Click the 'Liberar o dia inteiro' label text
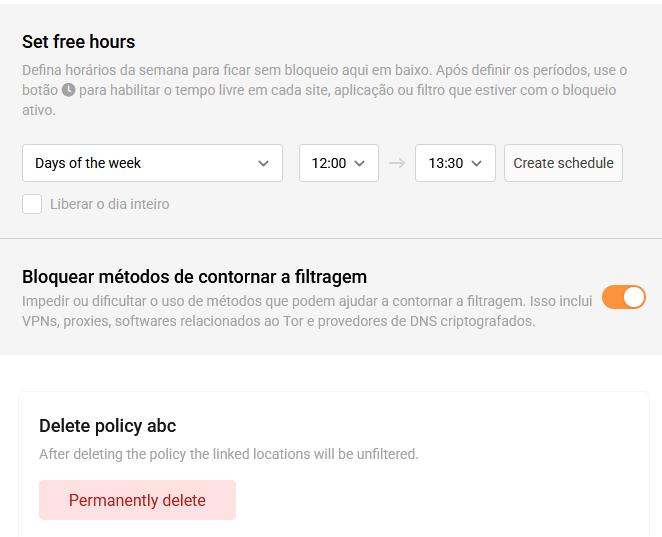This screenshot has height=537, width=662. coord(109,204)
